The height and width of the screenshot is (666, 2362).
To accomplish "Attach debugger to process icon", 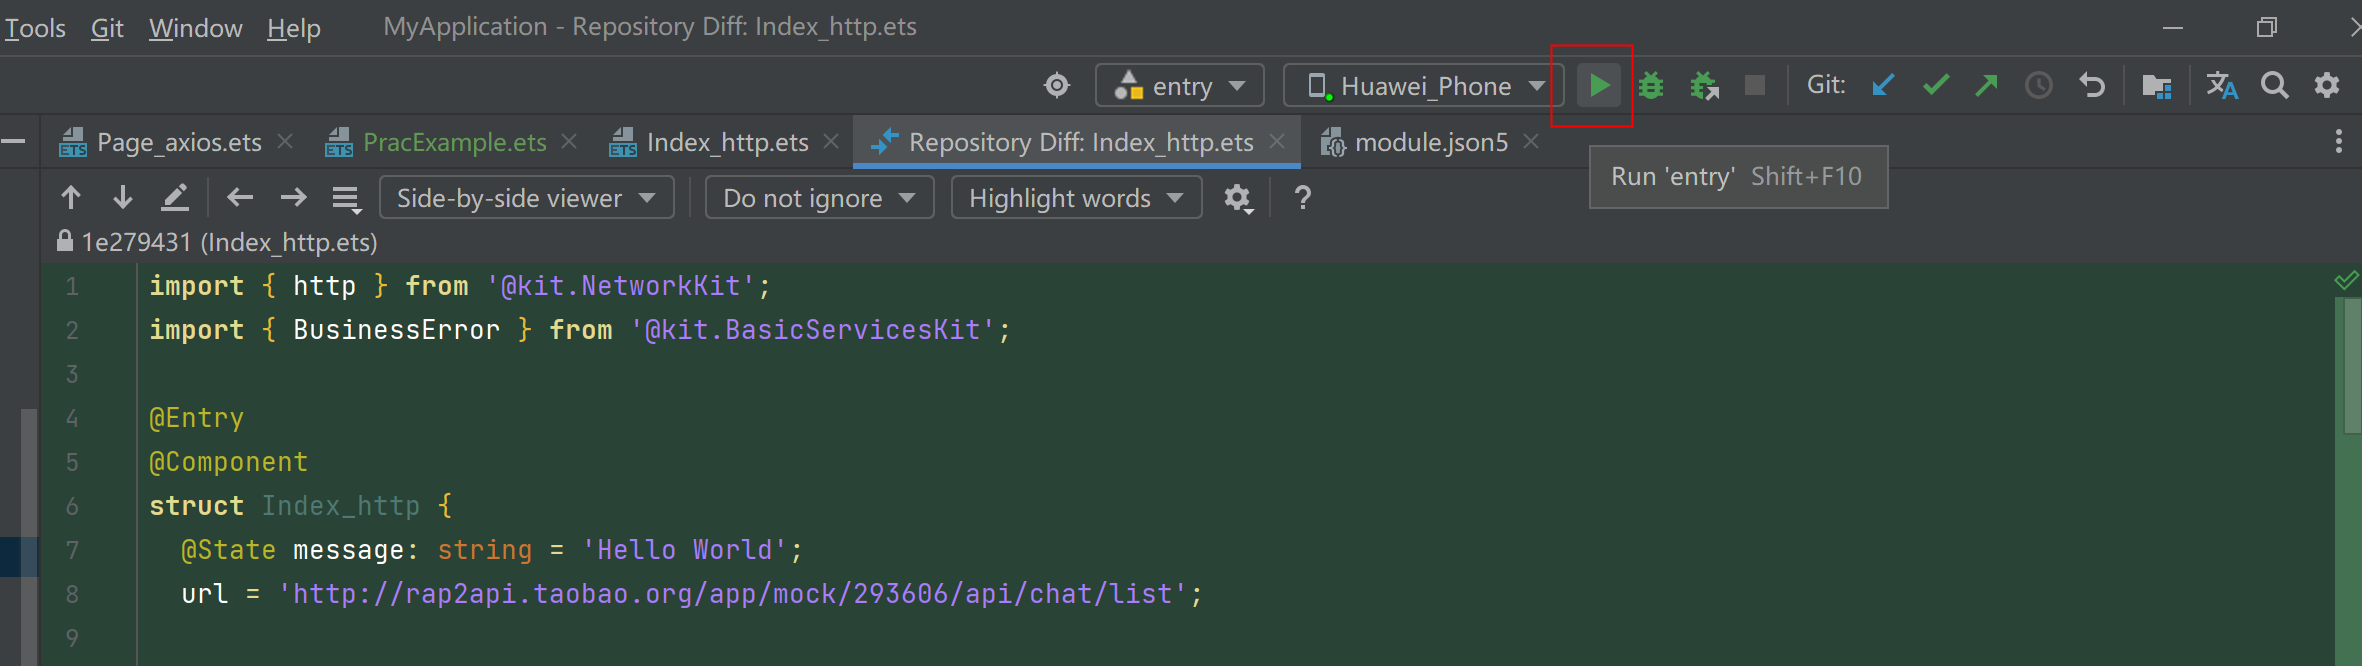I will tap(1704, 86).
